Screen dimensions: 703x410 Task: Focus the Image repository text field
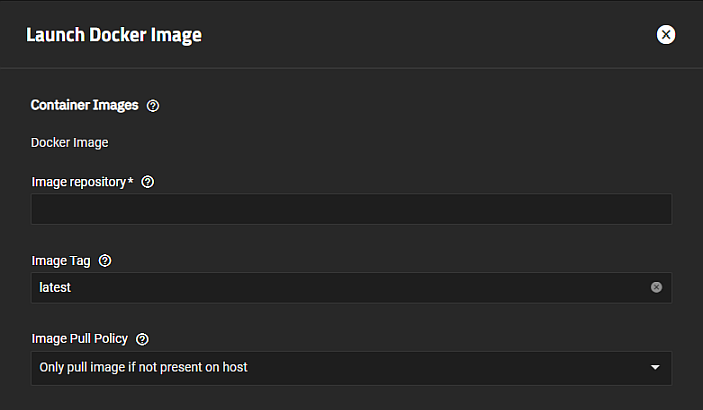[351, 209]
